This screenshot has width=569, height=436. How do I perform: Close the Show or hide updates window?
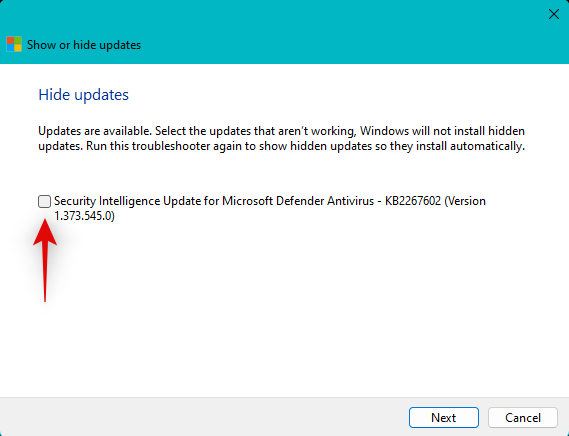pos(554,14)
